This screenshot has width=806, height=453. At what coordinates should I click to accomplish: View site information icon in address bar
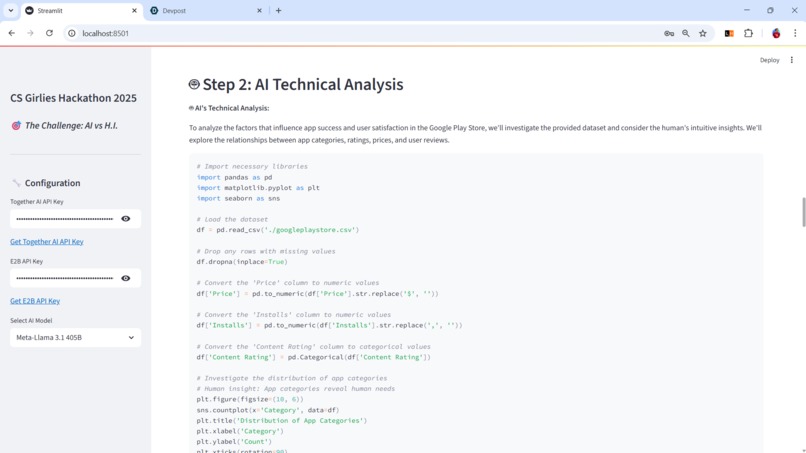click(x=72, y=33)
